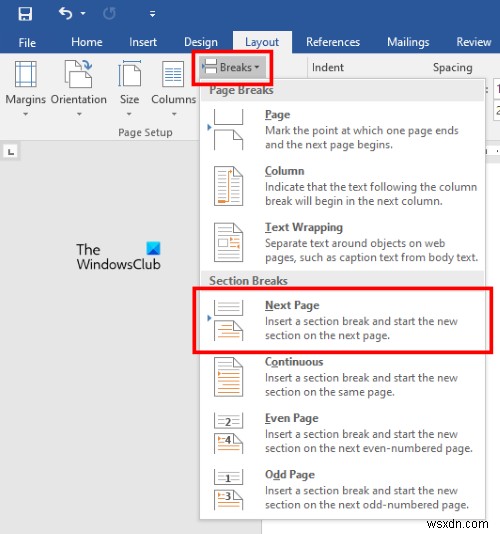
Task: Open the File tab
Action: tap(27, 43)
